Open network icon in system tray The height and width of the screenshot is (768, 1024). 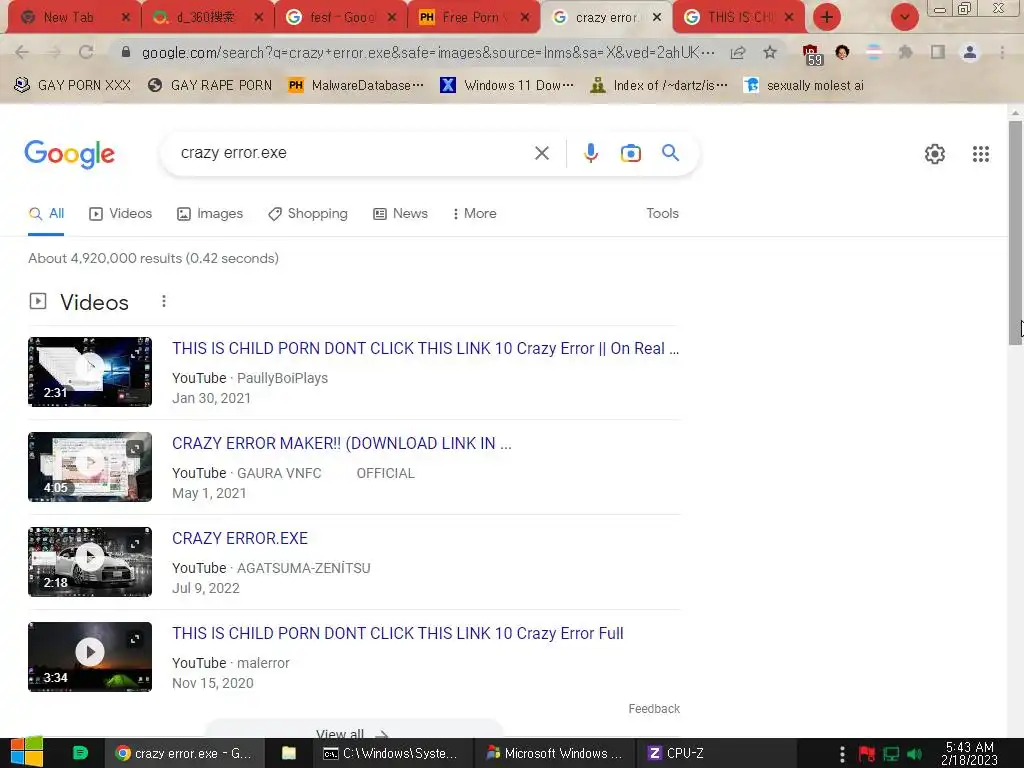coord(891,754)
